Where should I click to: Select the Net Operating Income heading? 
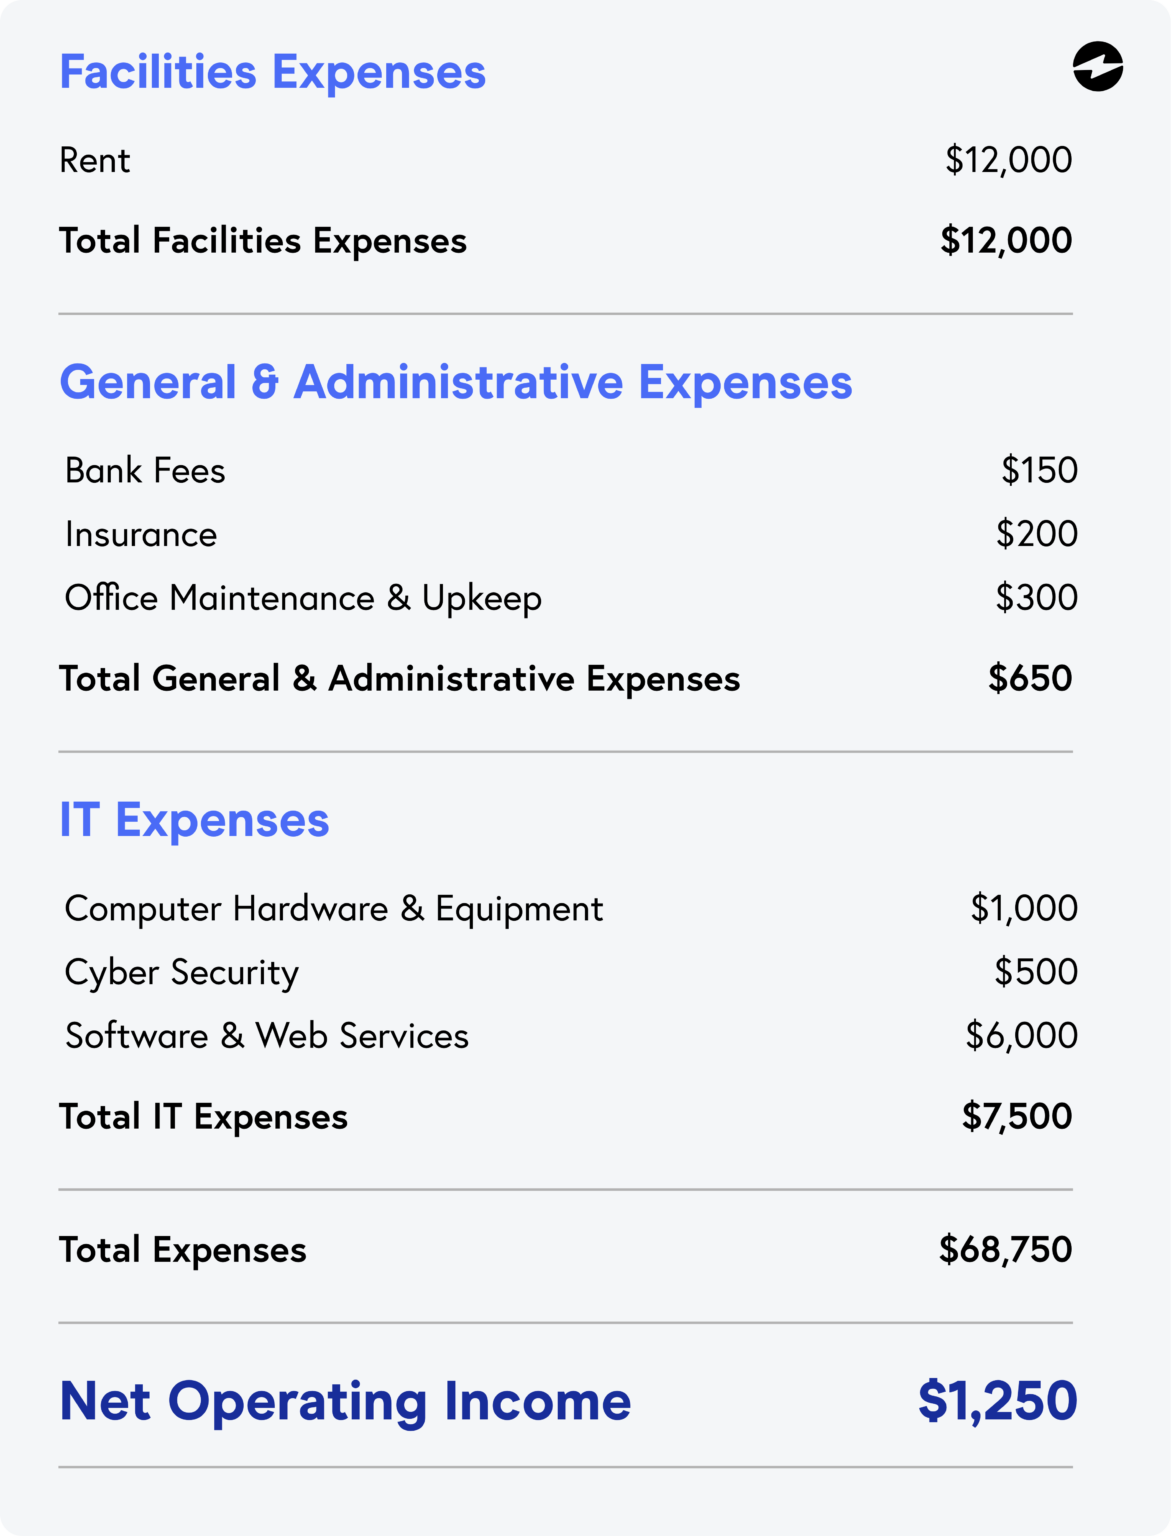345,1401
